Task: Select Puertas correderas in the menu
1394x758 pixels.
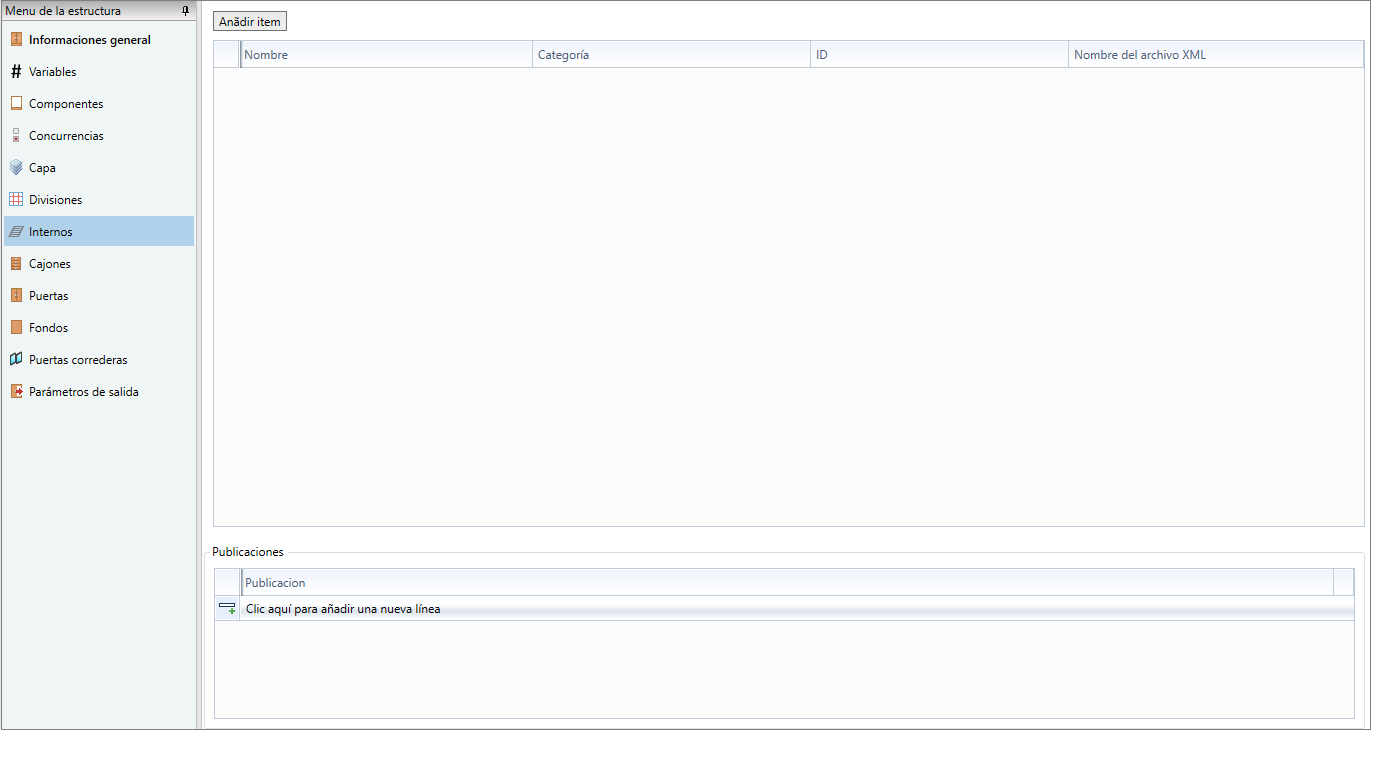Action: (99, 360)
